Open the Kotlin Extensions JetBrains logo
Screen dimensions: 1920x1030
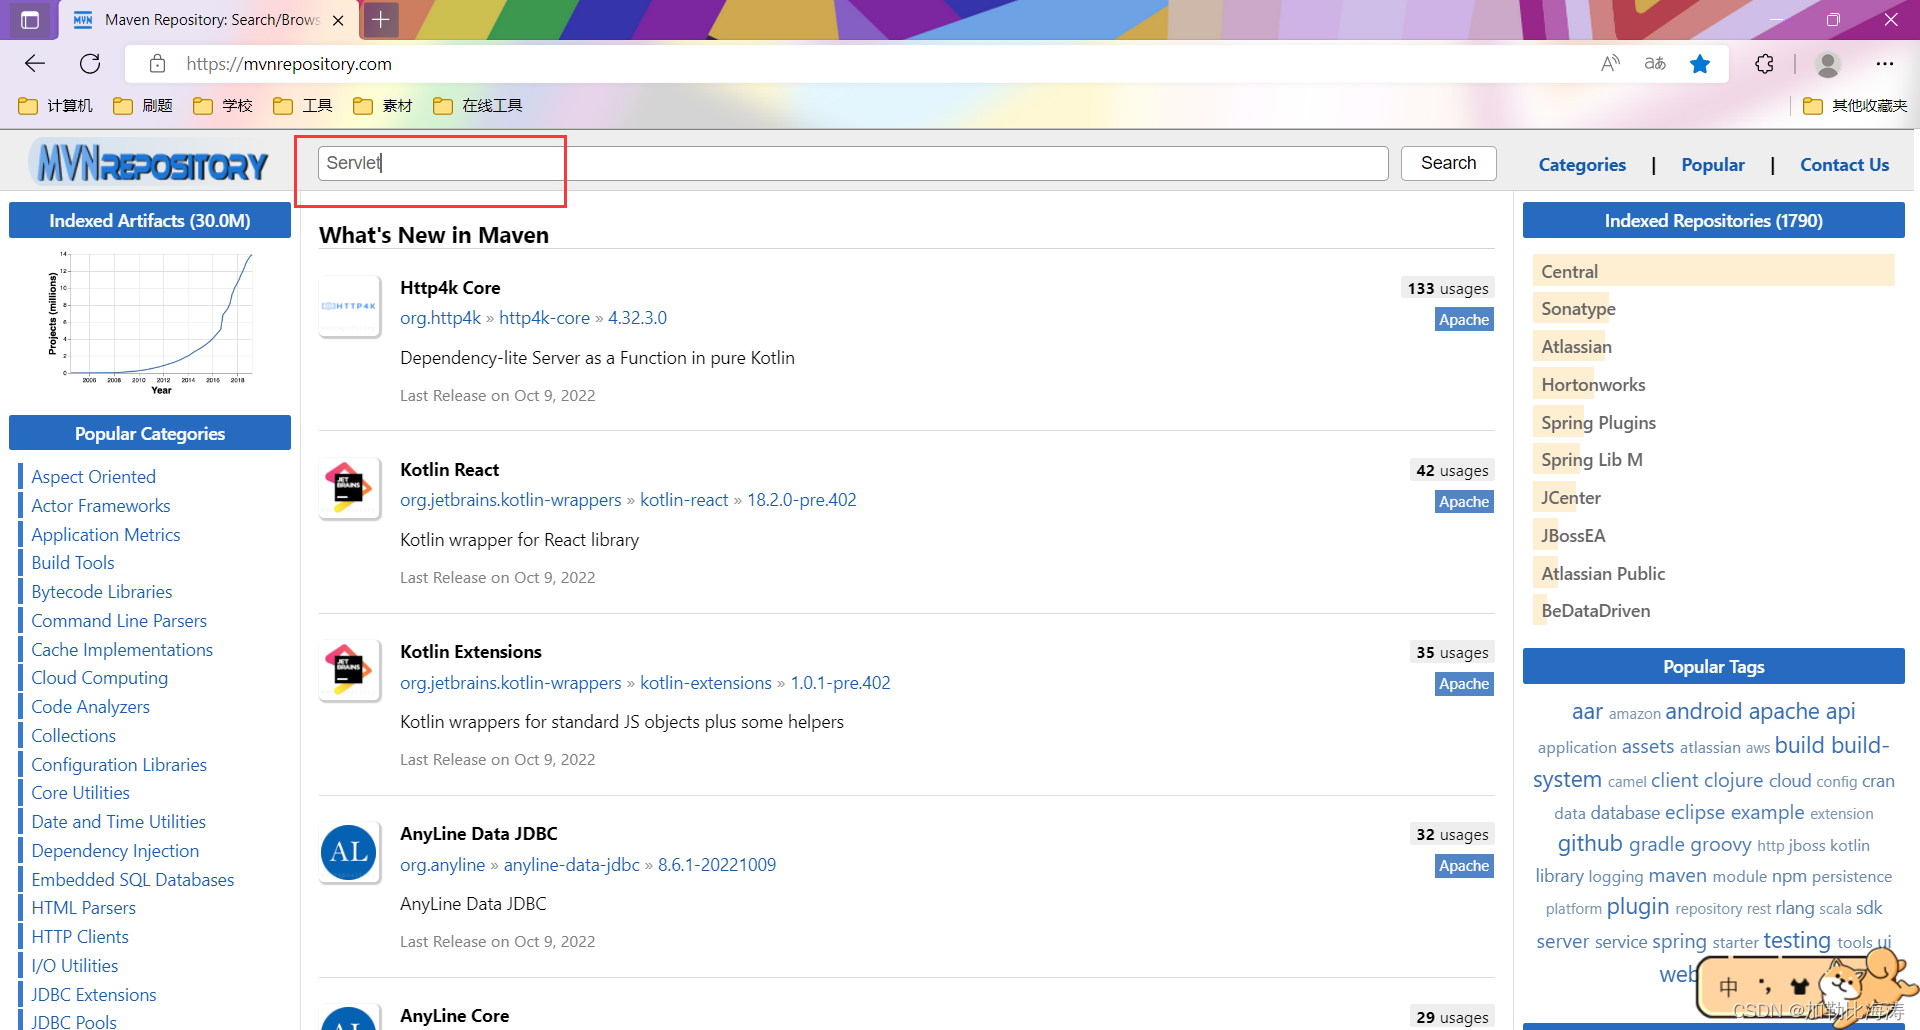point(349,670)
